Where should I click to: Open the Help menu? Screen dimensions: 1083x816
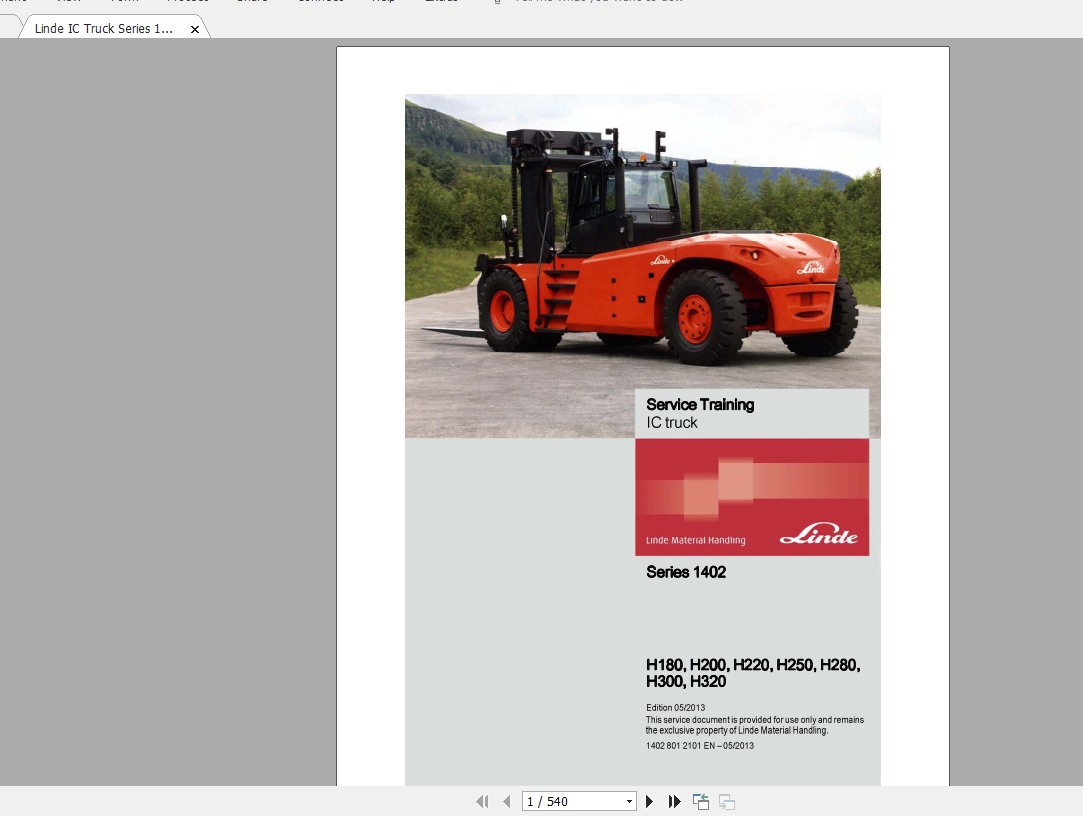383,2
